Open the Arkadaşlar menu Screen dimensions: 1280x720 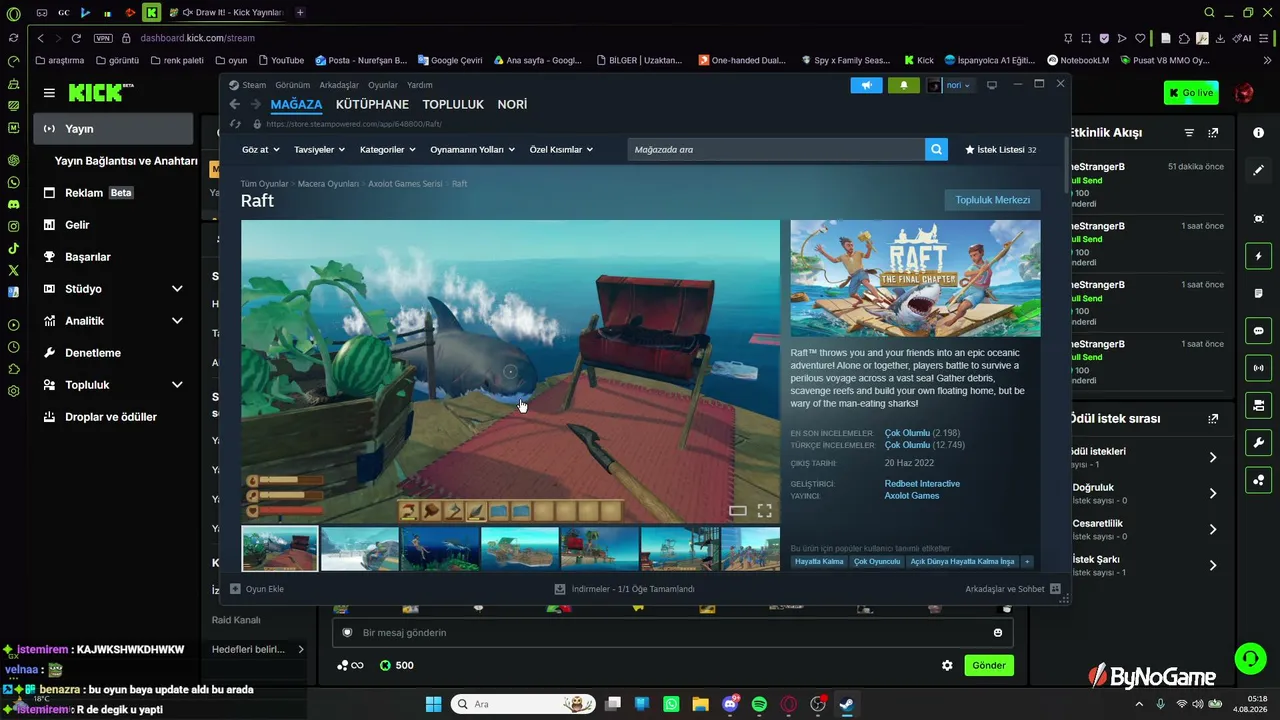339,85
